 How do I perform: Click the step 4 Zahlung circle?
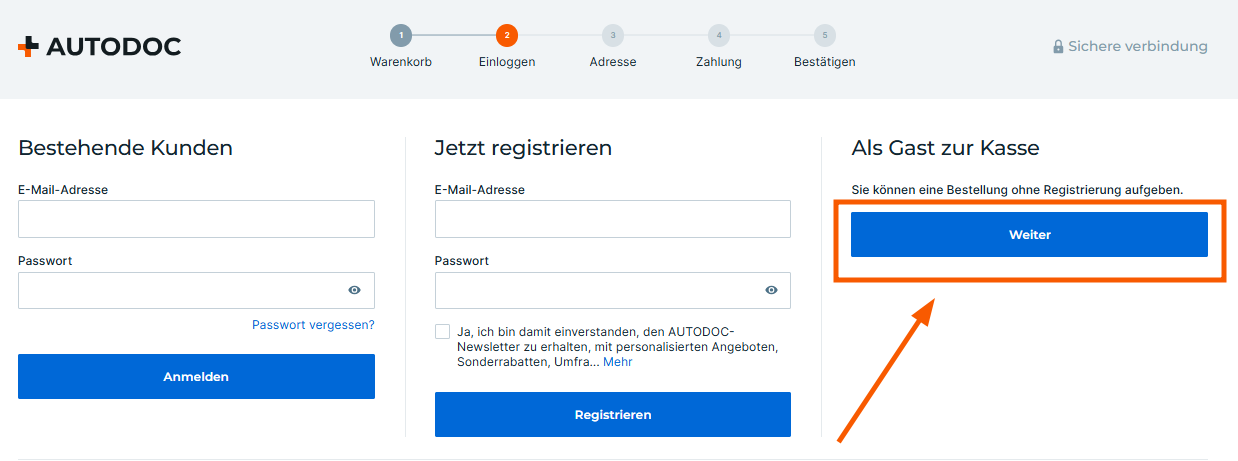pyautogui.click(x=719, y=36)
